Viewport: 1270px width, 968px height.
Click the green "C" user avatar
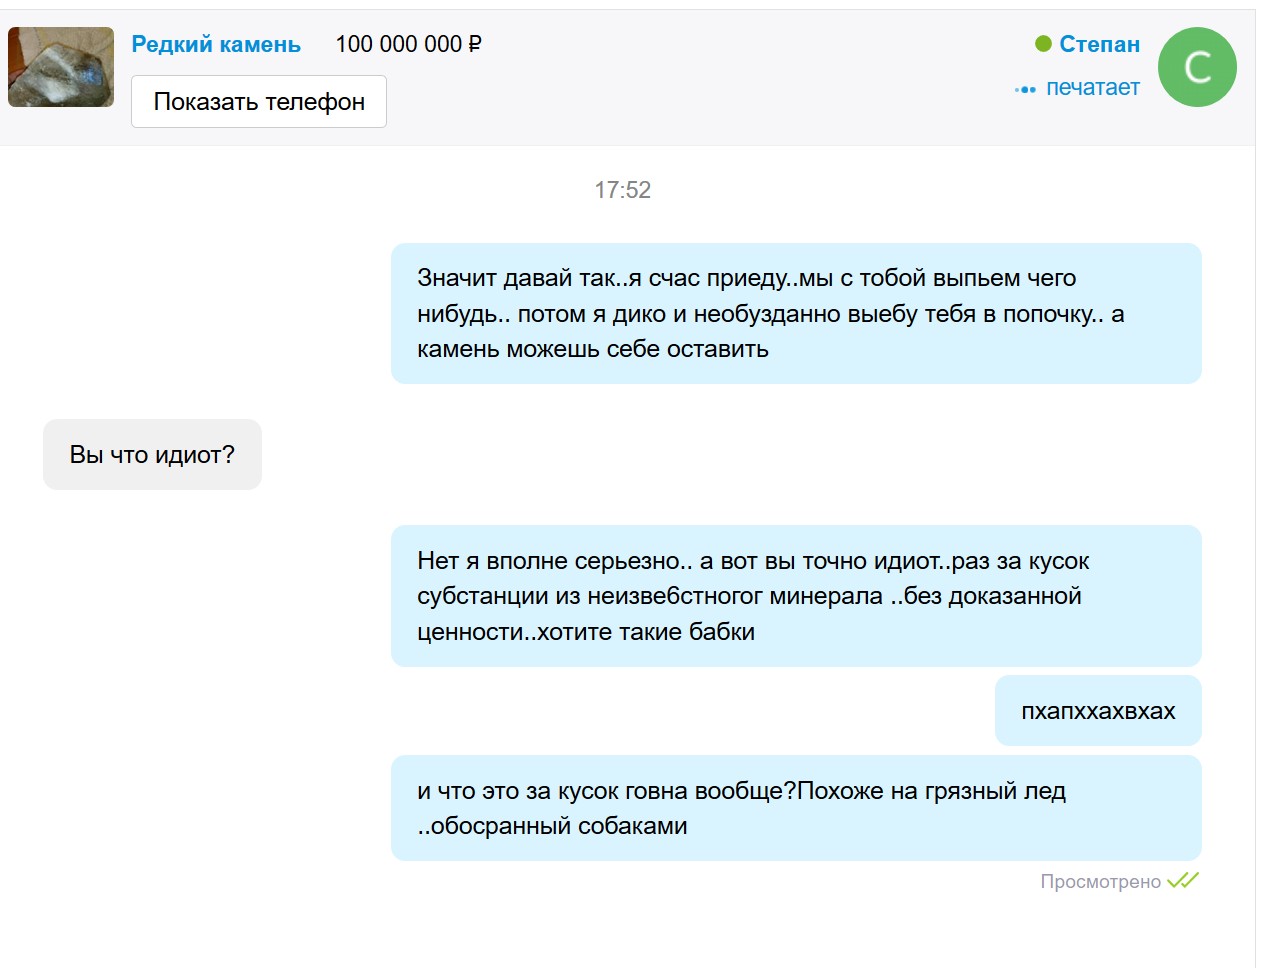(1197, 67)
